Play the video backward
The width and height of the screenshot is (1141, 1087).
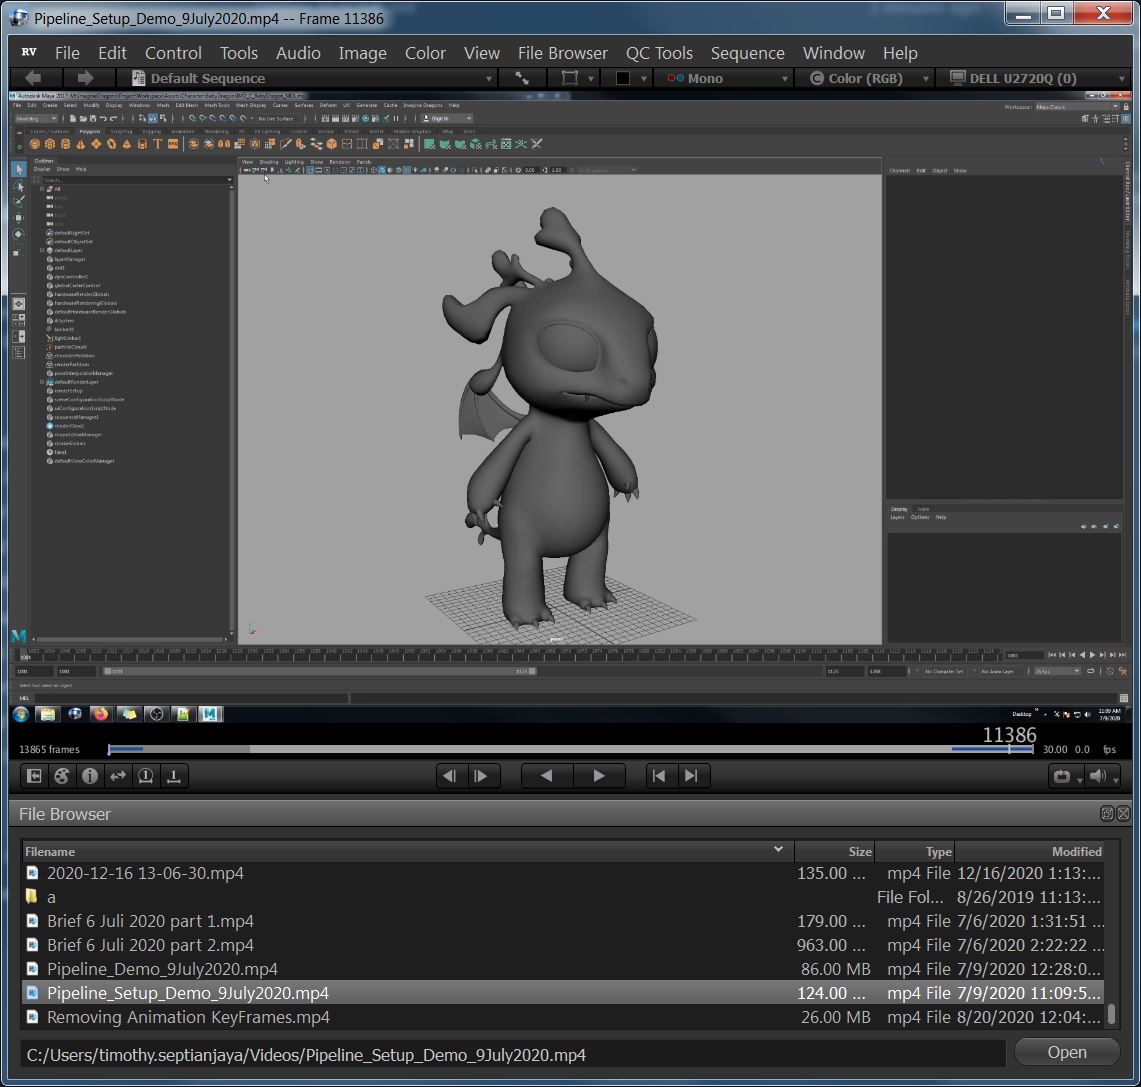pos(546,776)
